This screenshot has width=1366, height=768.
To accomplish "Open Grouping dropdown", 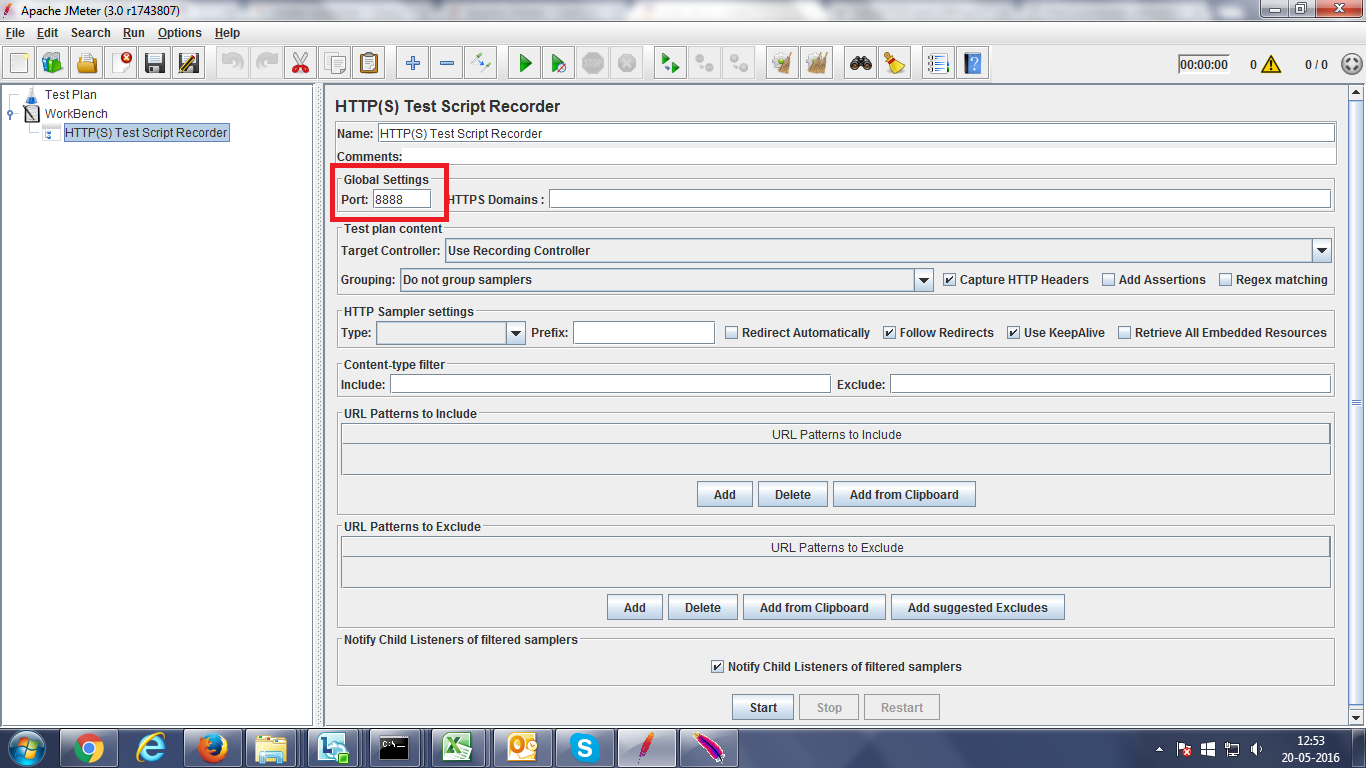I will click(924, 280).
